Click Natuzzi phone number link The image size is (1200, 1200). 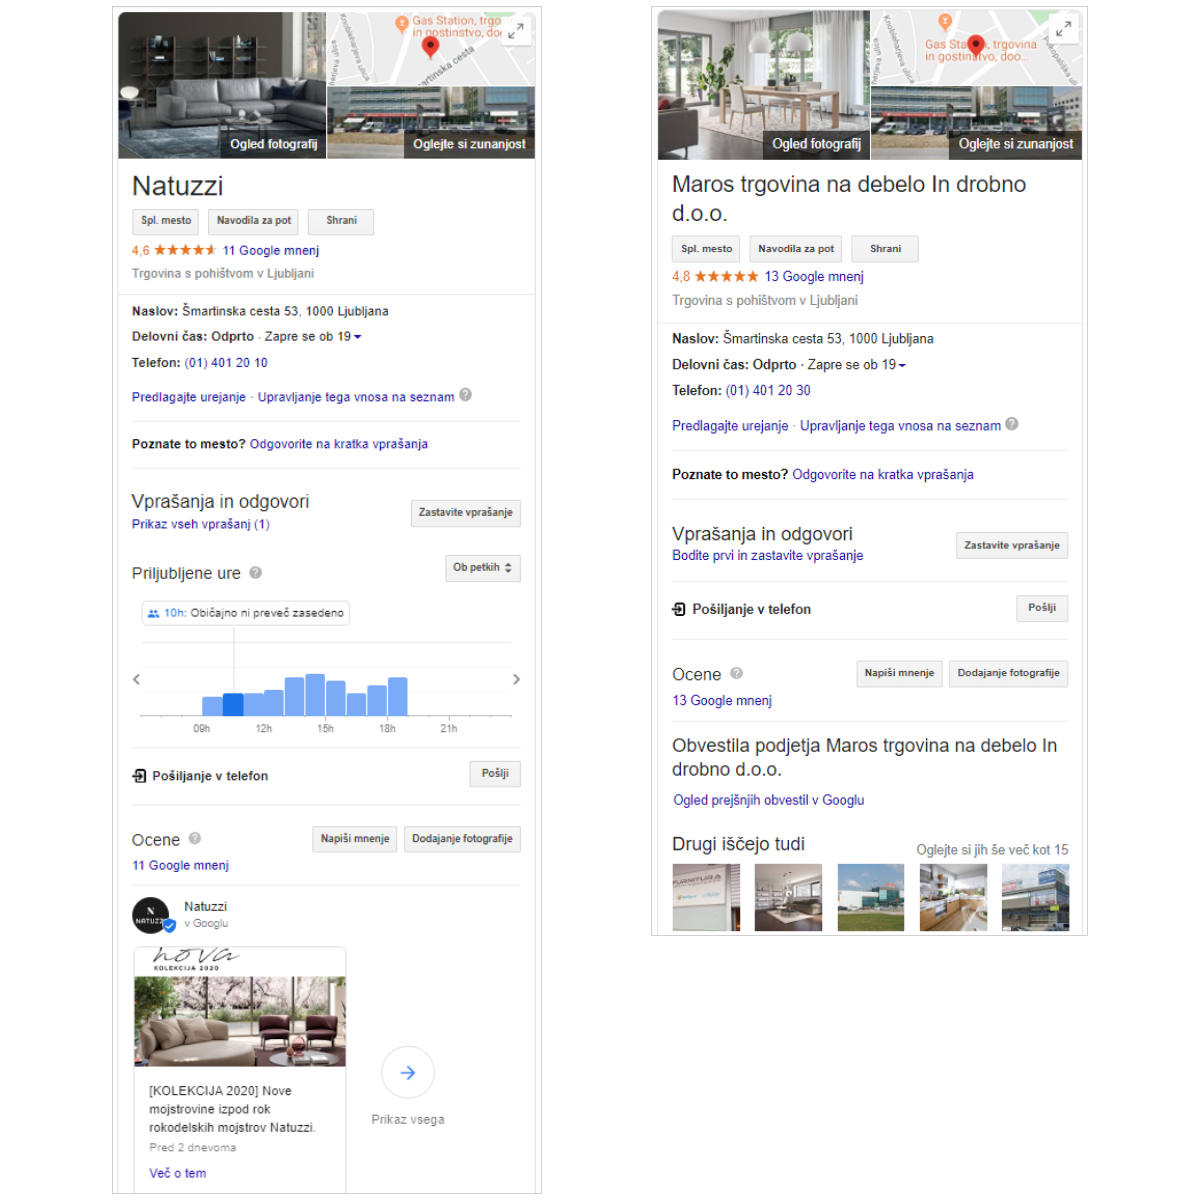pos(226,363)
